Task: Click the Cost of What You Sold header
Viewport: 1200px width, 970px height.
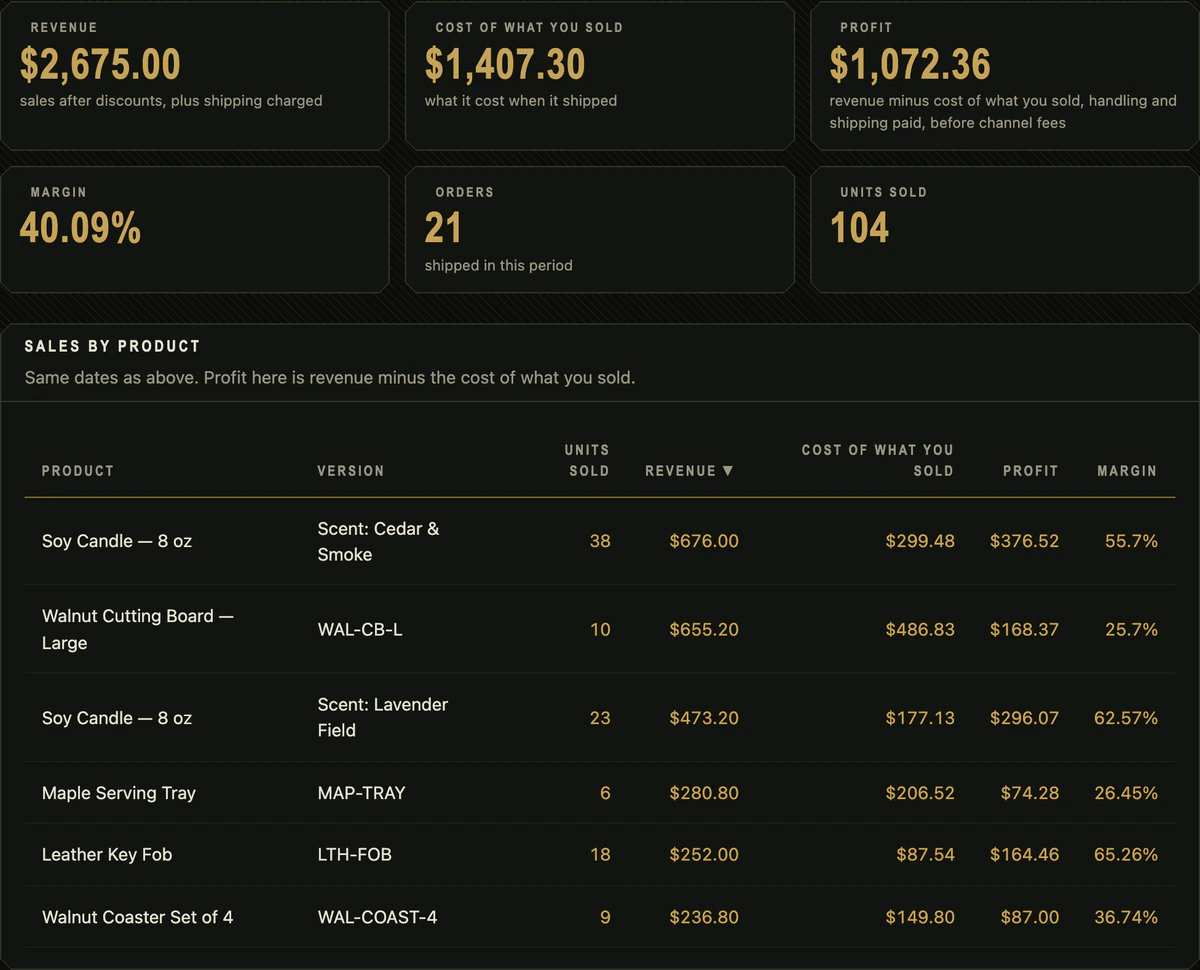Action: coord(877,460)
